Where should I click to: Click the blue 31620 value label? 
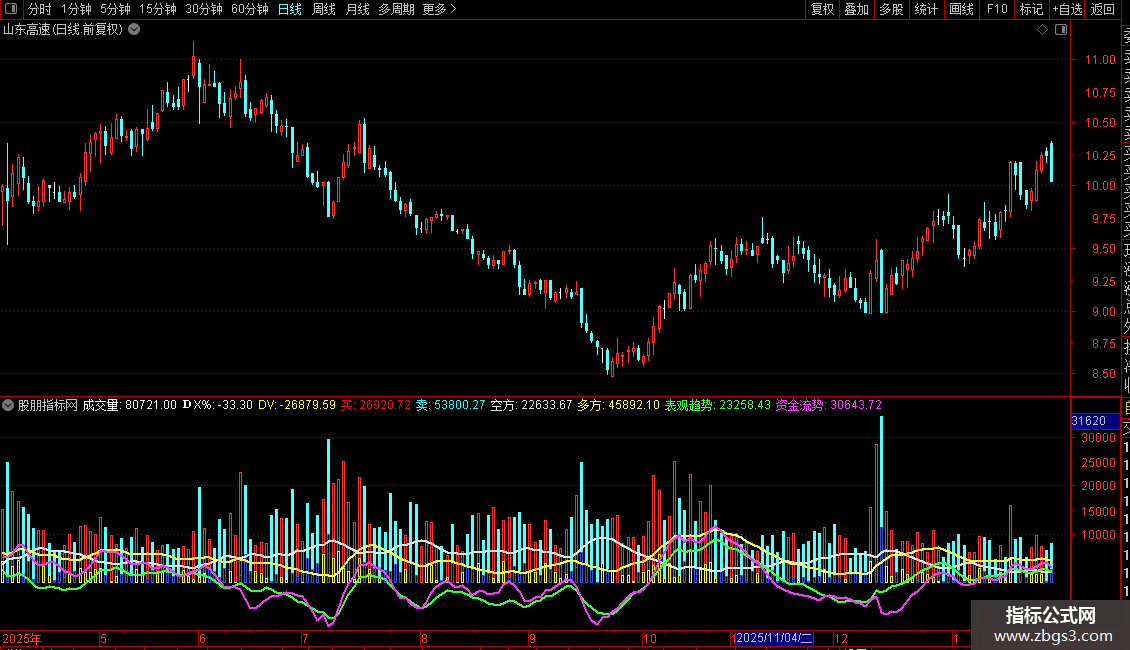click(x=1088, y=421)
